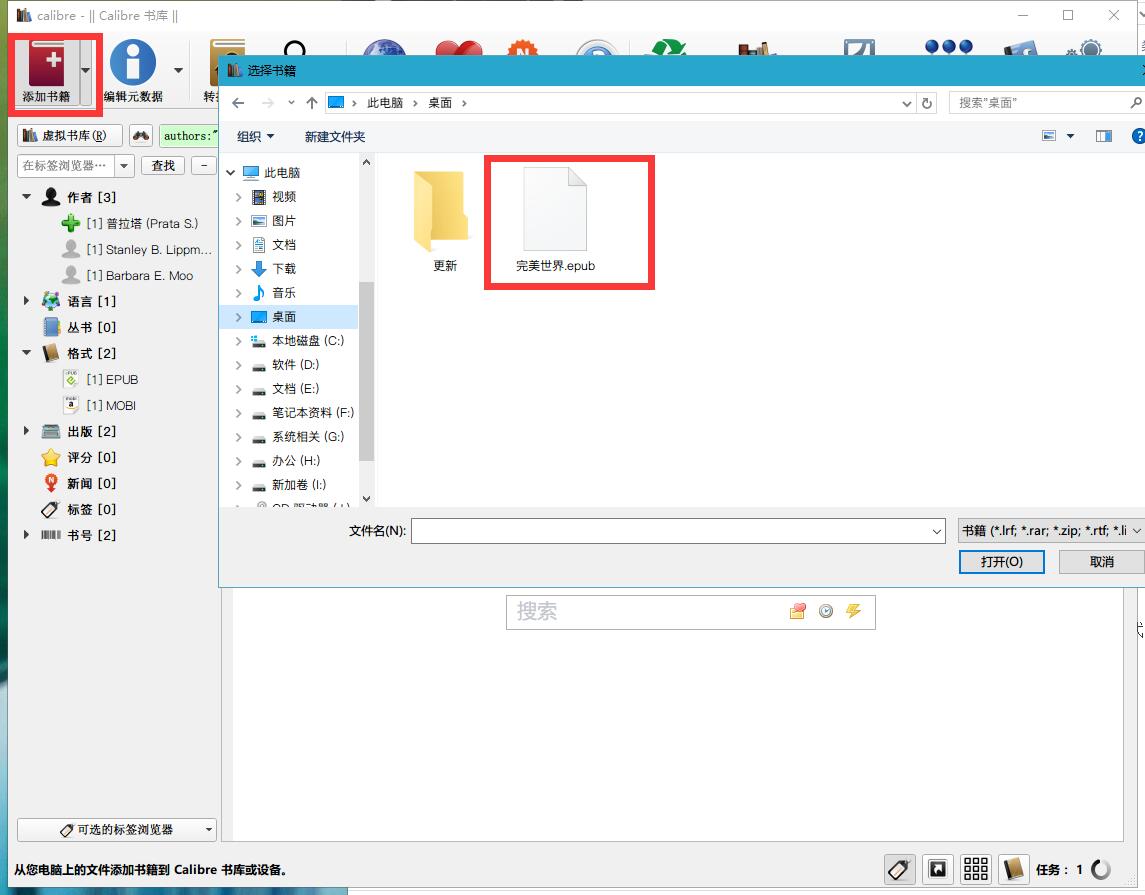Click the 取消 button
Image resolution: width=1145 pixels, height=895 pixels.
(1101, 561)
